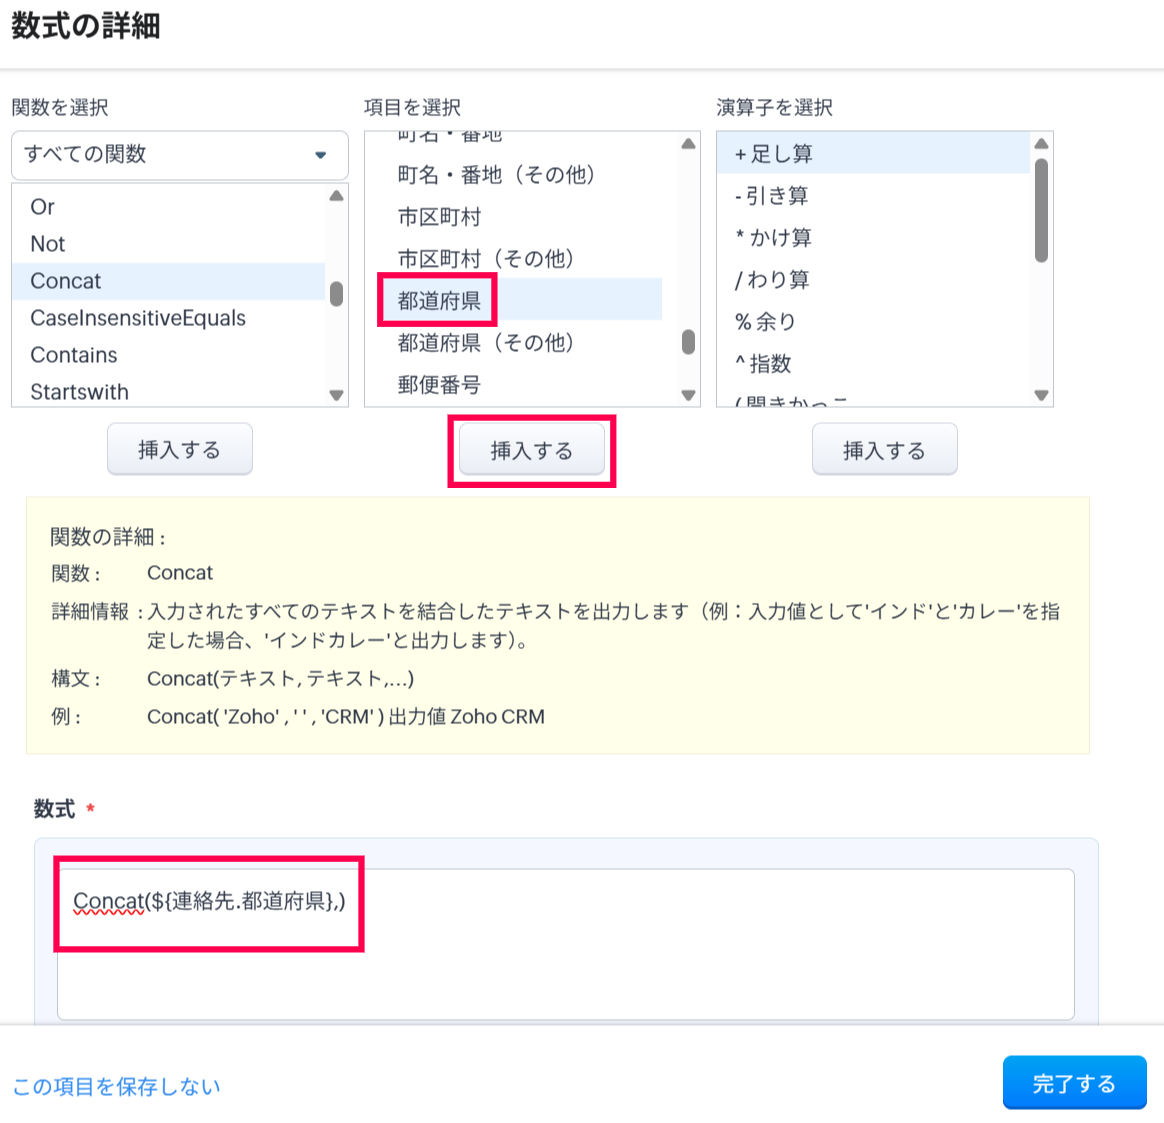Click 挿入する under function list
The image size is (1164, 1123).
[180, 450]
